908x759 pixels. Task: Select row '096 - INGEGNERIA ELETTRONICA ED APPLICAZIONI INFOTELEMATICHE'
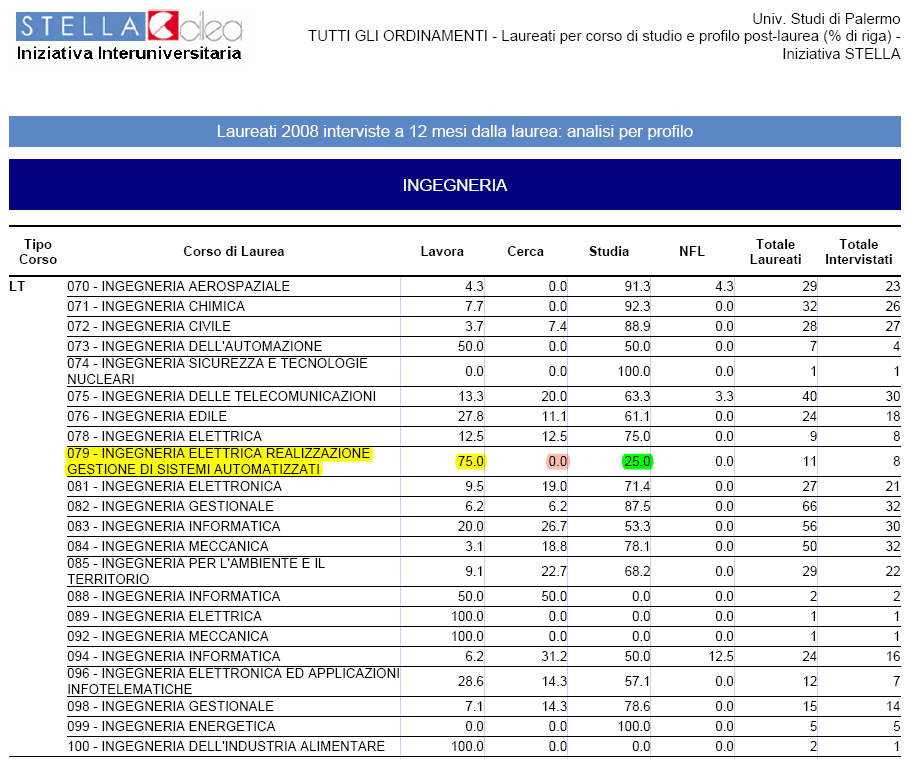[x=484, y=681]
